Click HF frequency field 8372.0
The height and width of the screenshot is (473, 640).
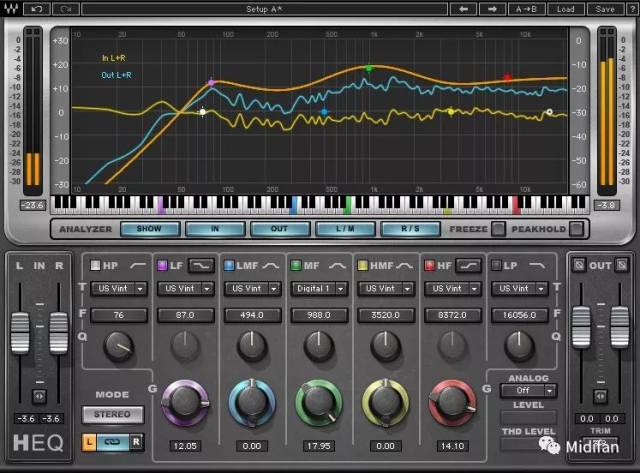[453, 315]
